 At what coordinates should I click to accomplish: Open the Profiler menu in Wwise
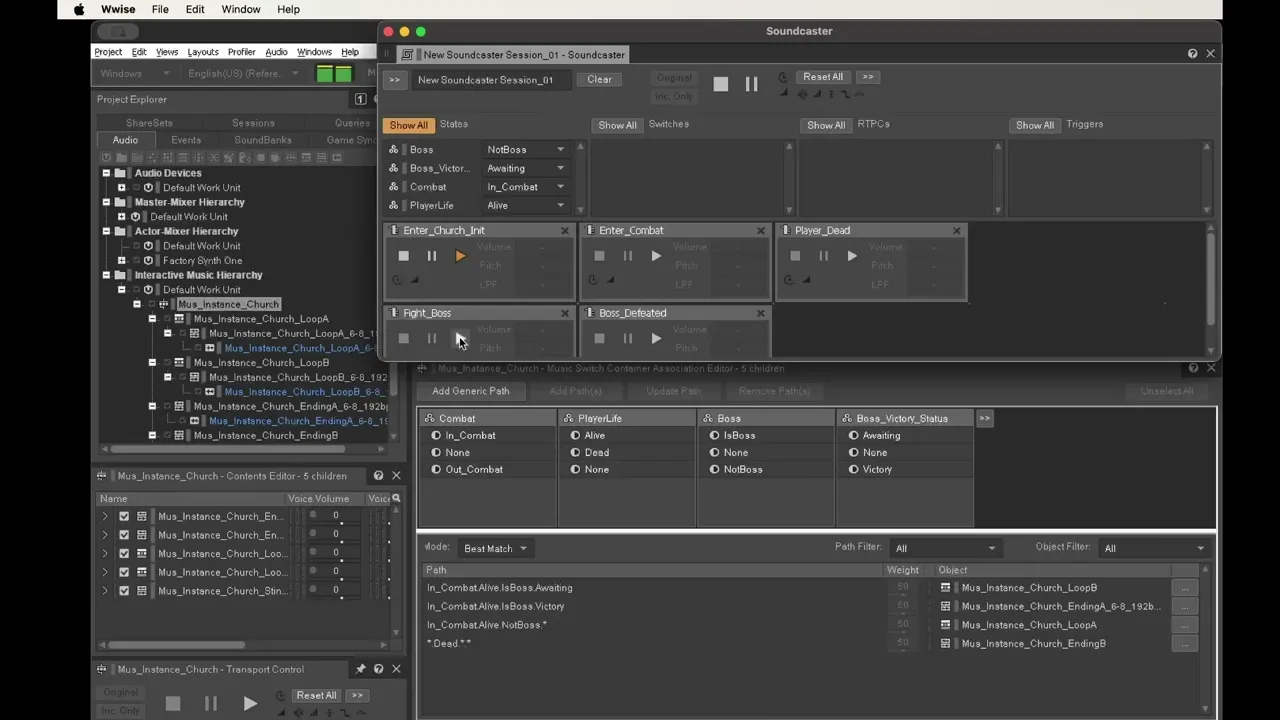[241, 52]
